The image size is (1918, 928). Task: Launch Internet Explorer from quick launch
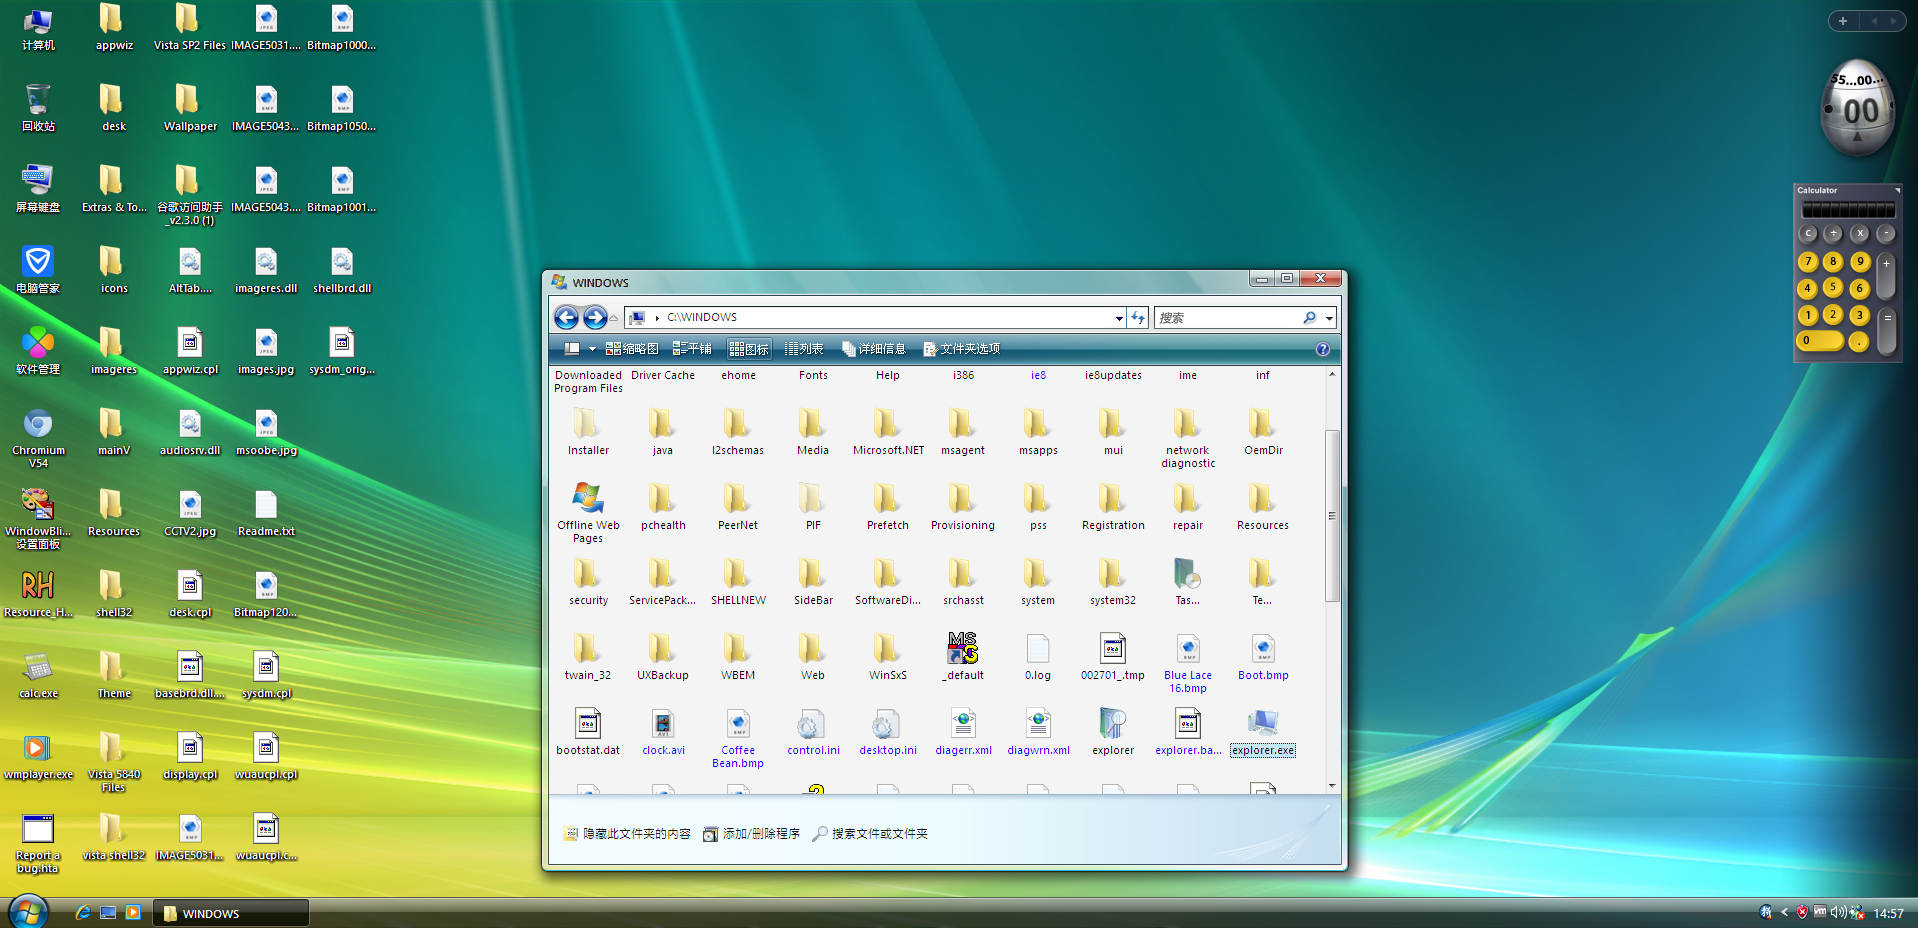coord(82,912)
